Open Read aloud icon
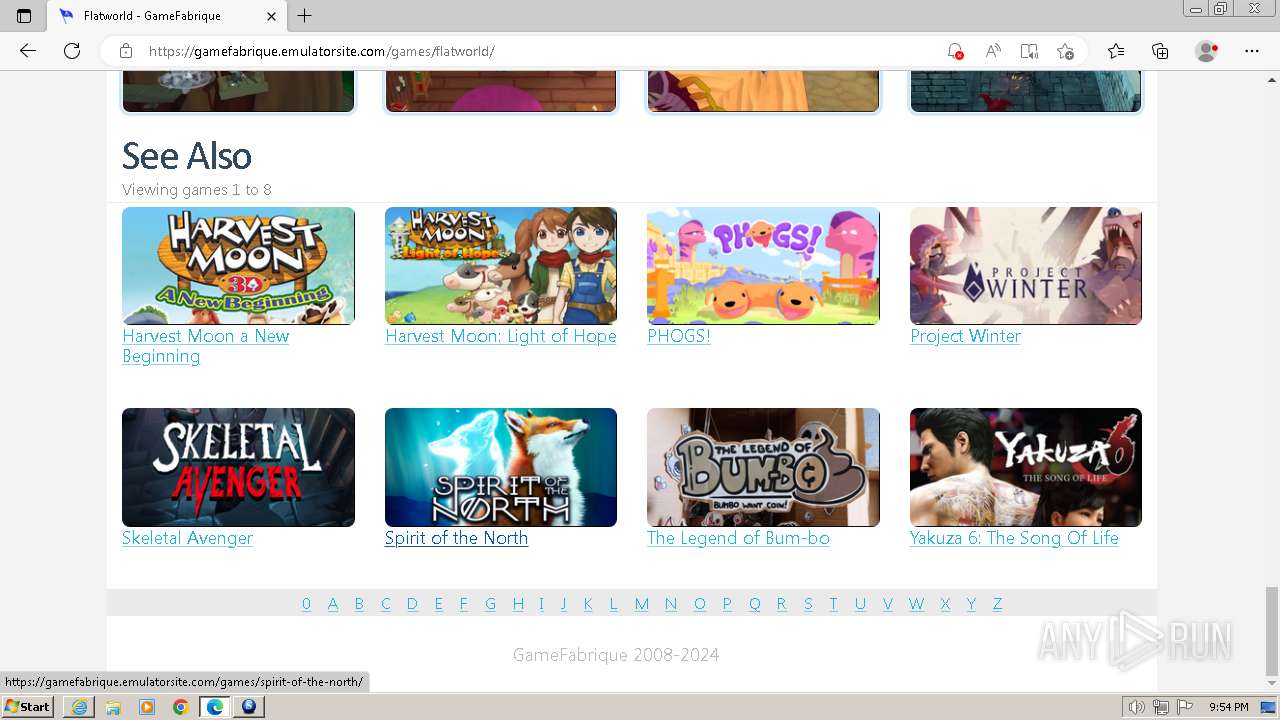The width and height of the screenshot is (1280, 720). coord(993,51)
